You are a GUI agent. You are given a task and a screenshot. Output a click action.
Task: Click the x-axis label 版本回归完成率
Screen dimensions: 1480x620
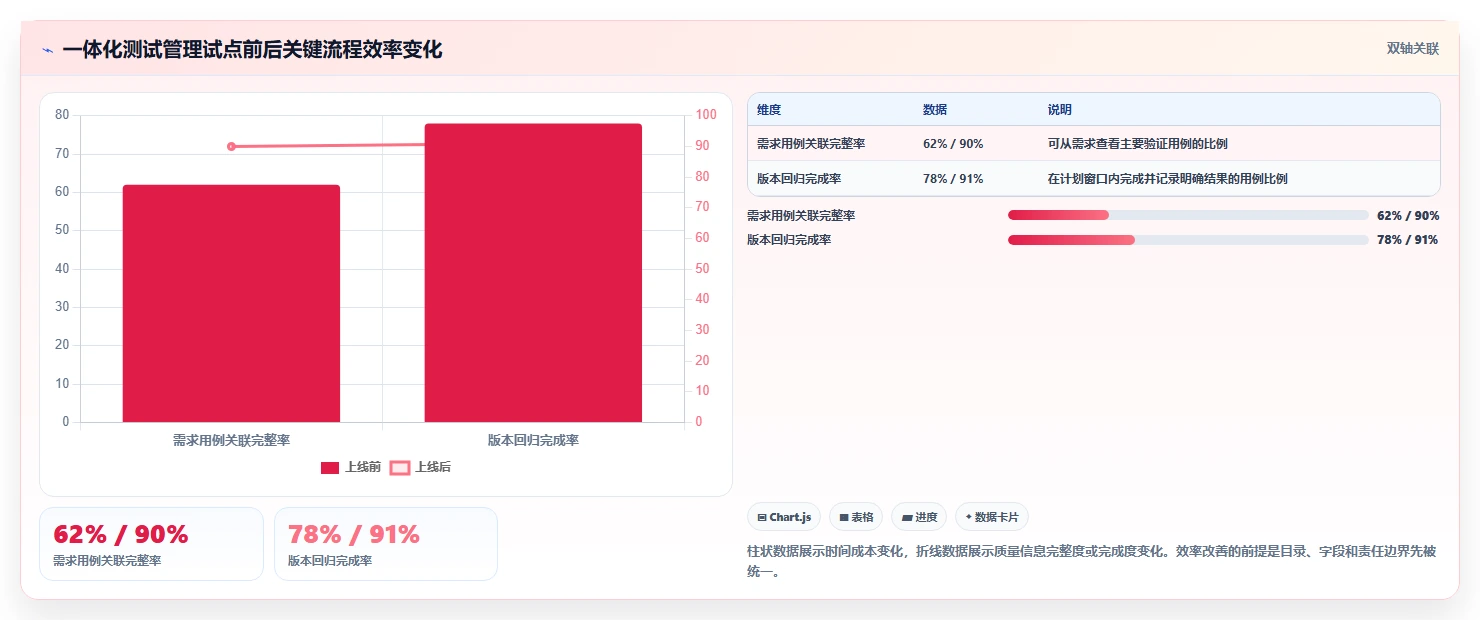click(x=533, y=440)
